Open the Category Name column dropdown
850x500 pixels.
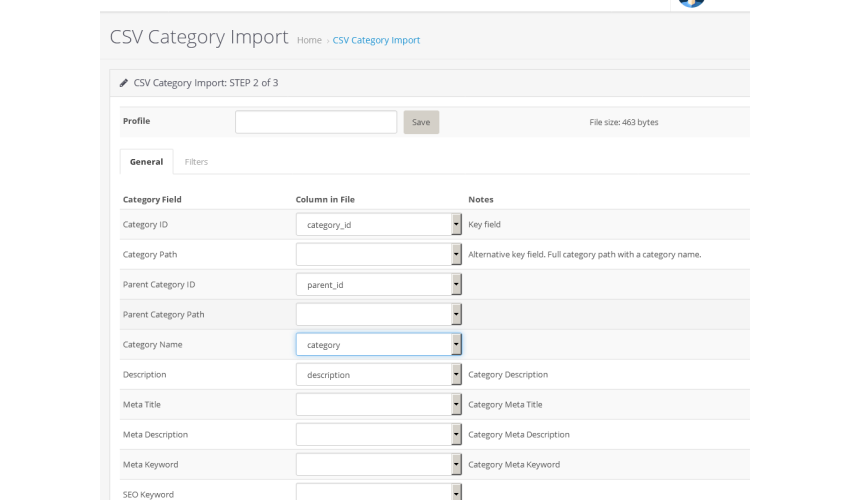click(x=378, y=344)
